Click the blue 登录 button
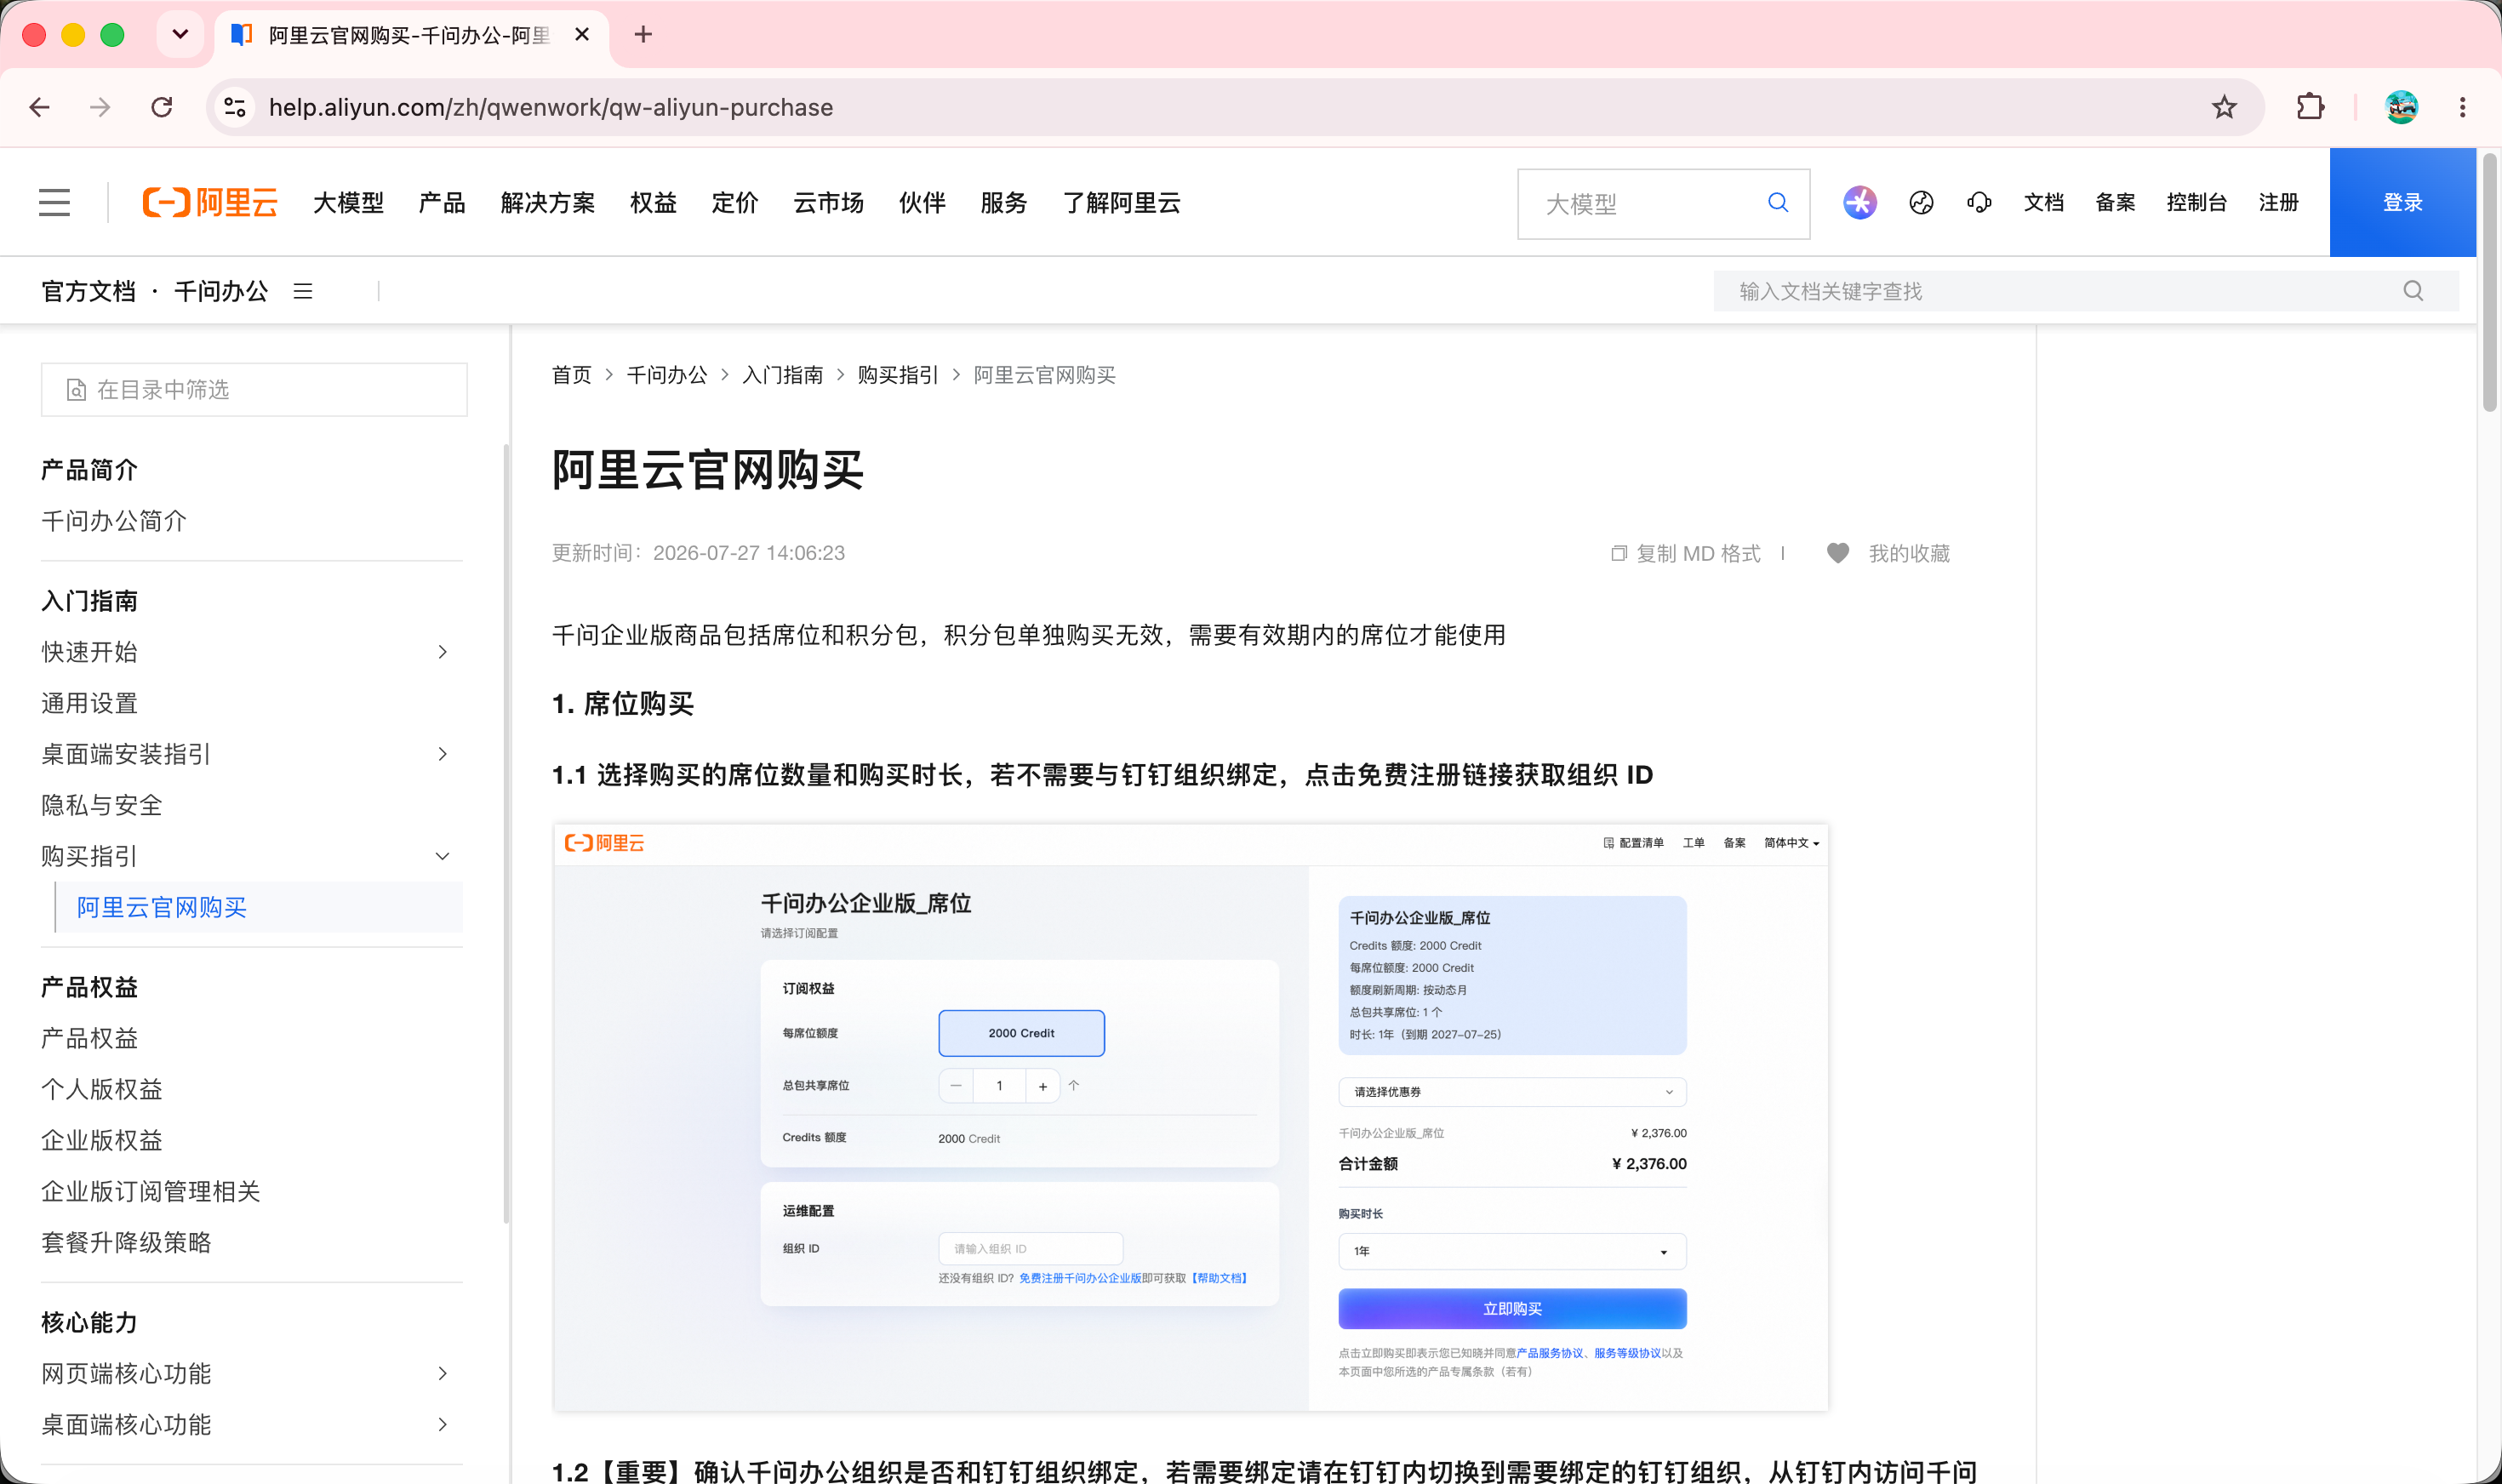 pyautogui.click(x=2402, y=203)
